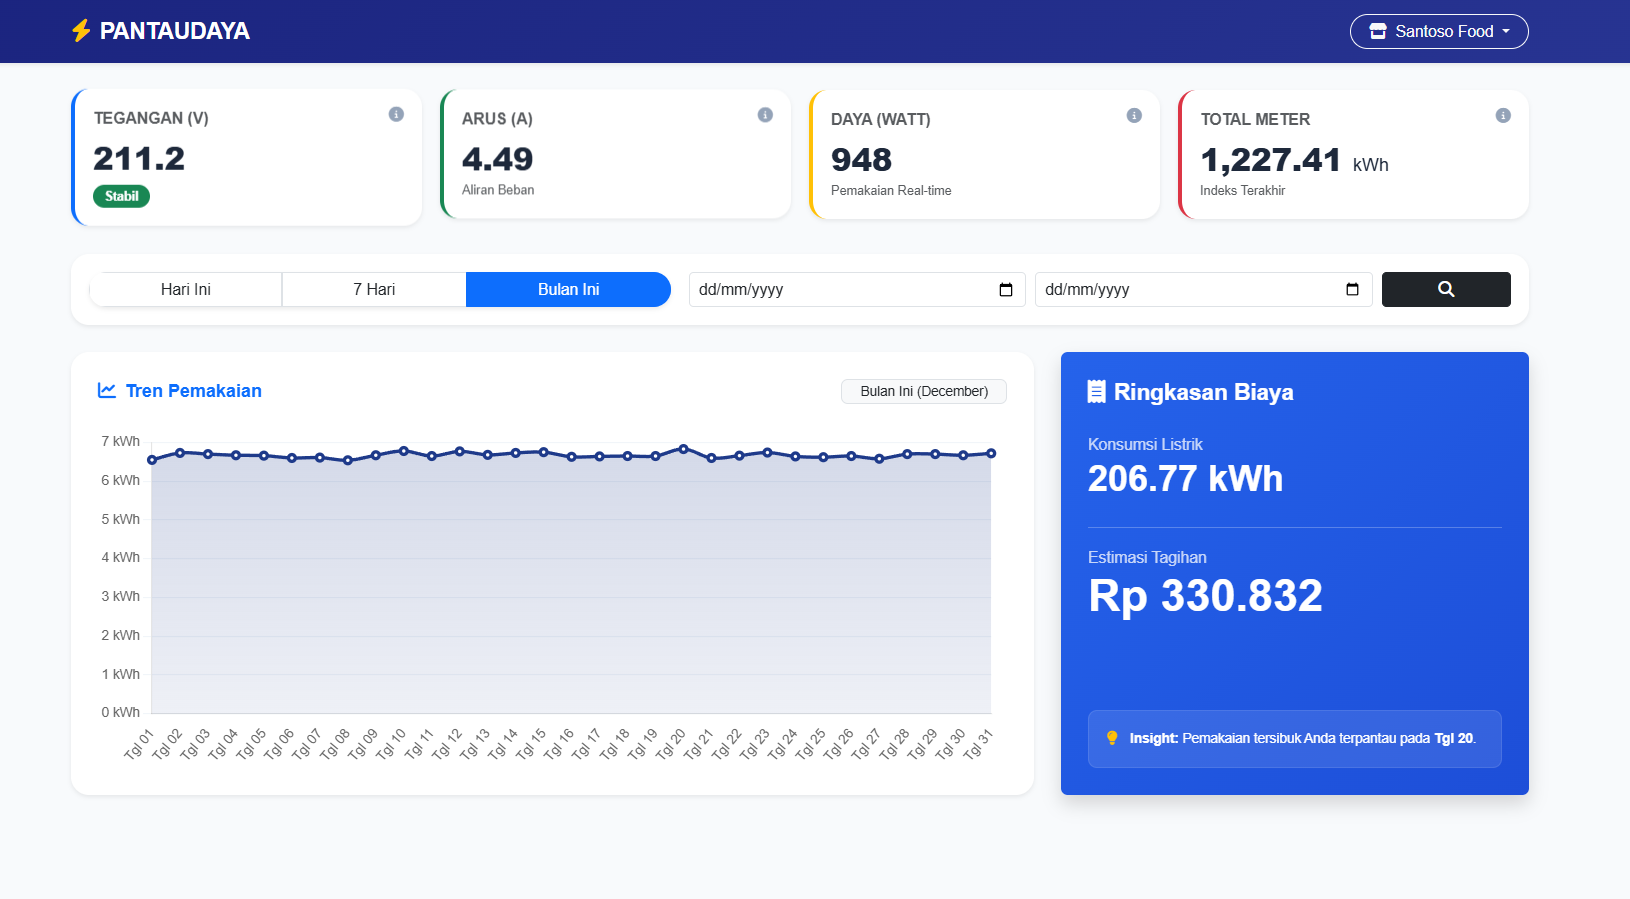Click the info icon on Total Meter card

tap(1503, 116)
